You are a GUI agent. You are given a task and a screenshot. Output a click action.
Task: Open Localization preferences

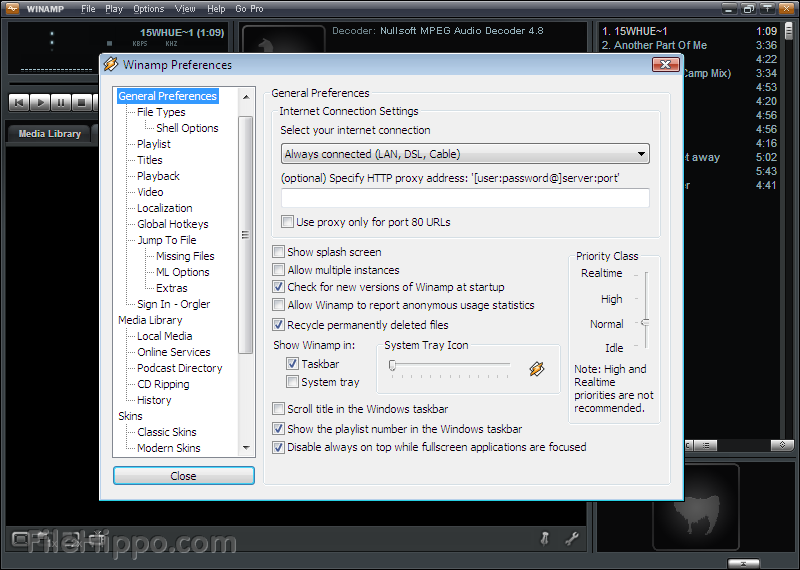tap(165, 208)
